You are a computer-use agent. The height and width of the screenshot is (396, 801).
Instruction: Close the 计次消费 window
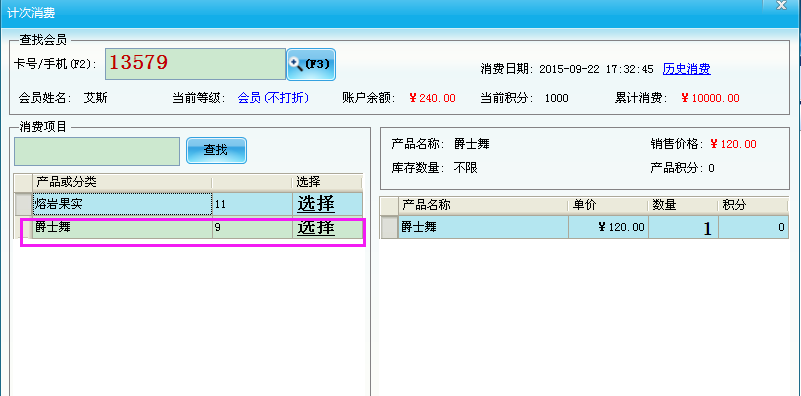click(x=782, y=5)
